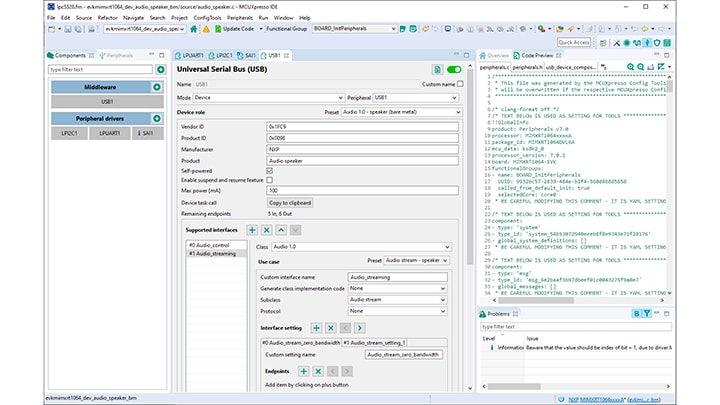Switch to the LPUART1 editor tab
The image size is (720, 405).
tap(190, 55)
